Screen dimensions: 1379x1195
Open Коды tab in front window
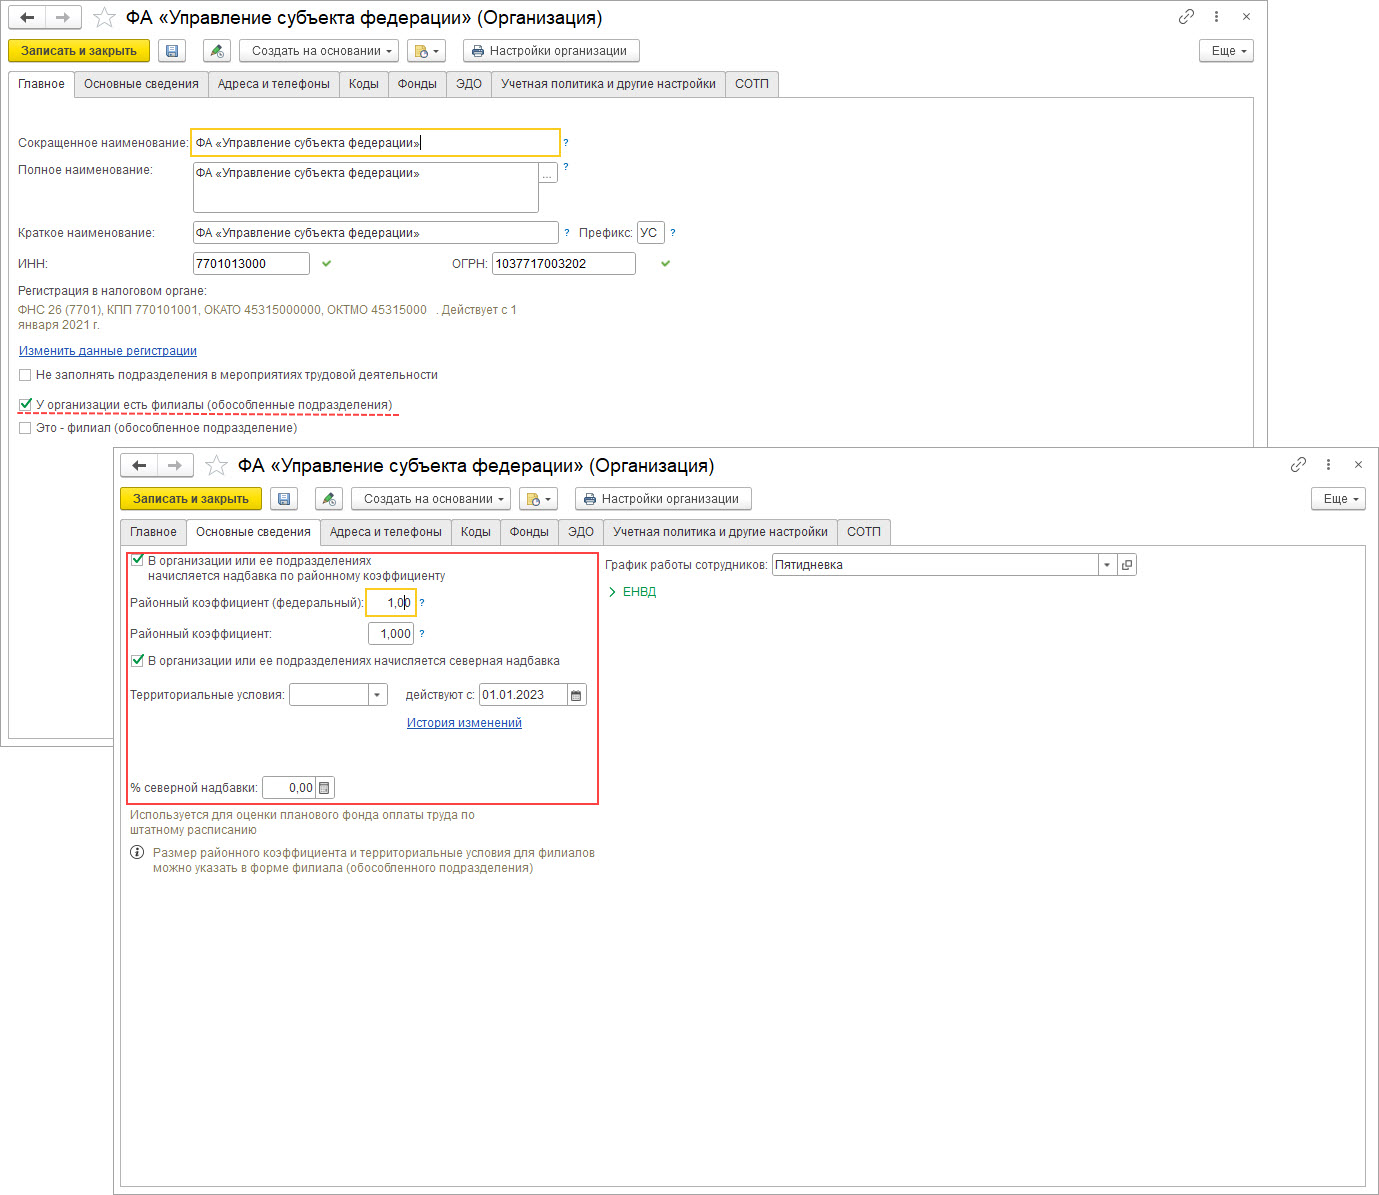coord(476,532)
